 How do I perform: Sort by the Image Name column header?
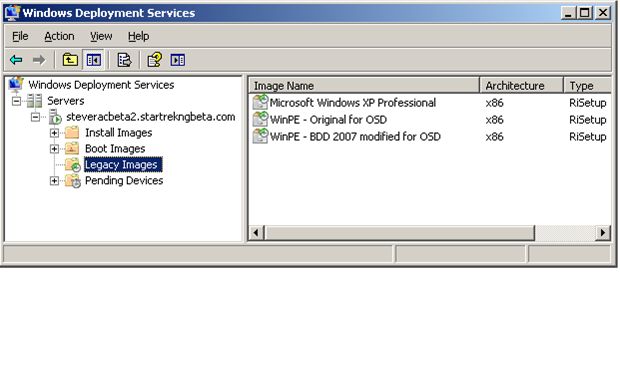coord(364,85)
